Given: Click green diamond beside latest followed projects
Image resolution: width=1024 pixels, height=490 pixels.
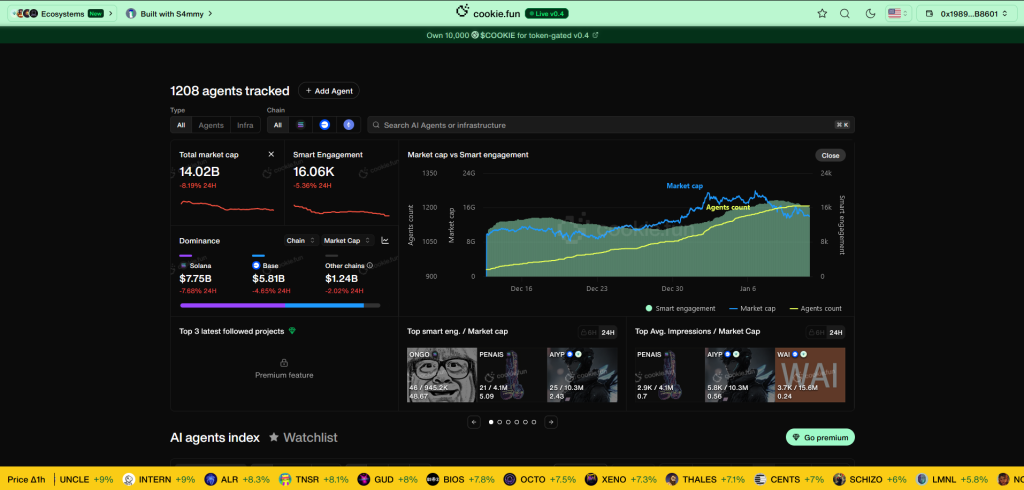Looking at the screenshot, I should [x=292, y=331].
